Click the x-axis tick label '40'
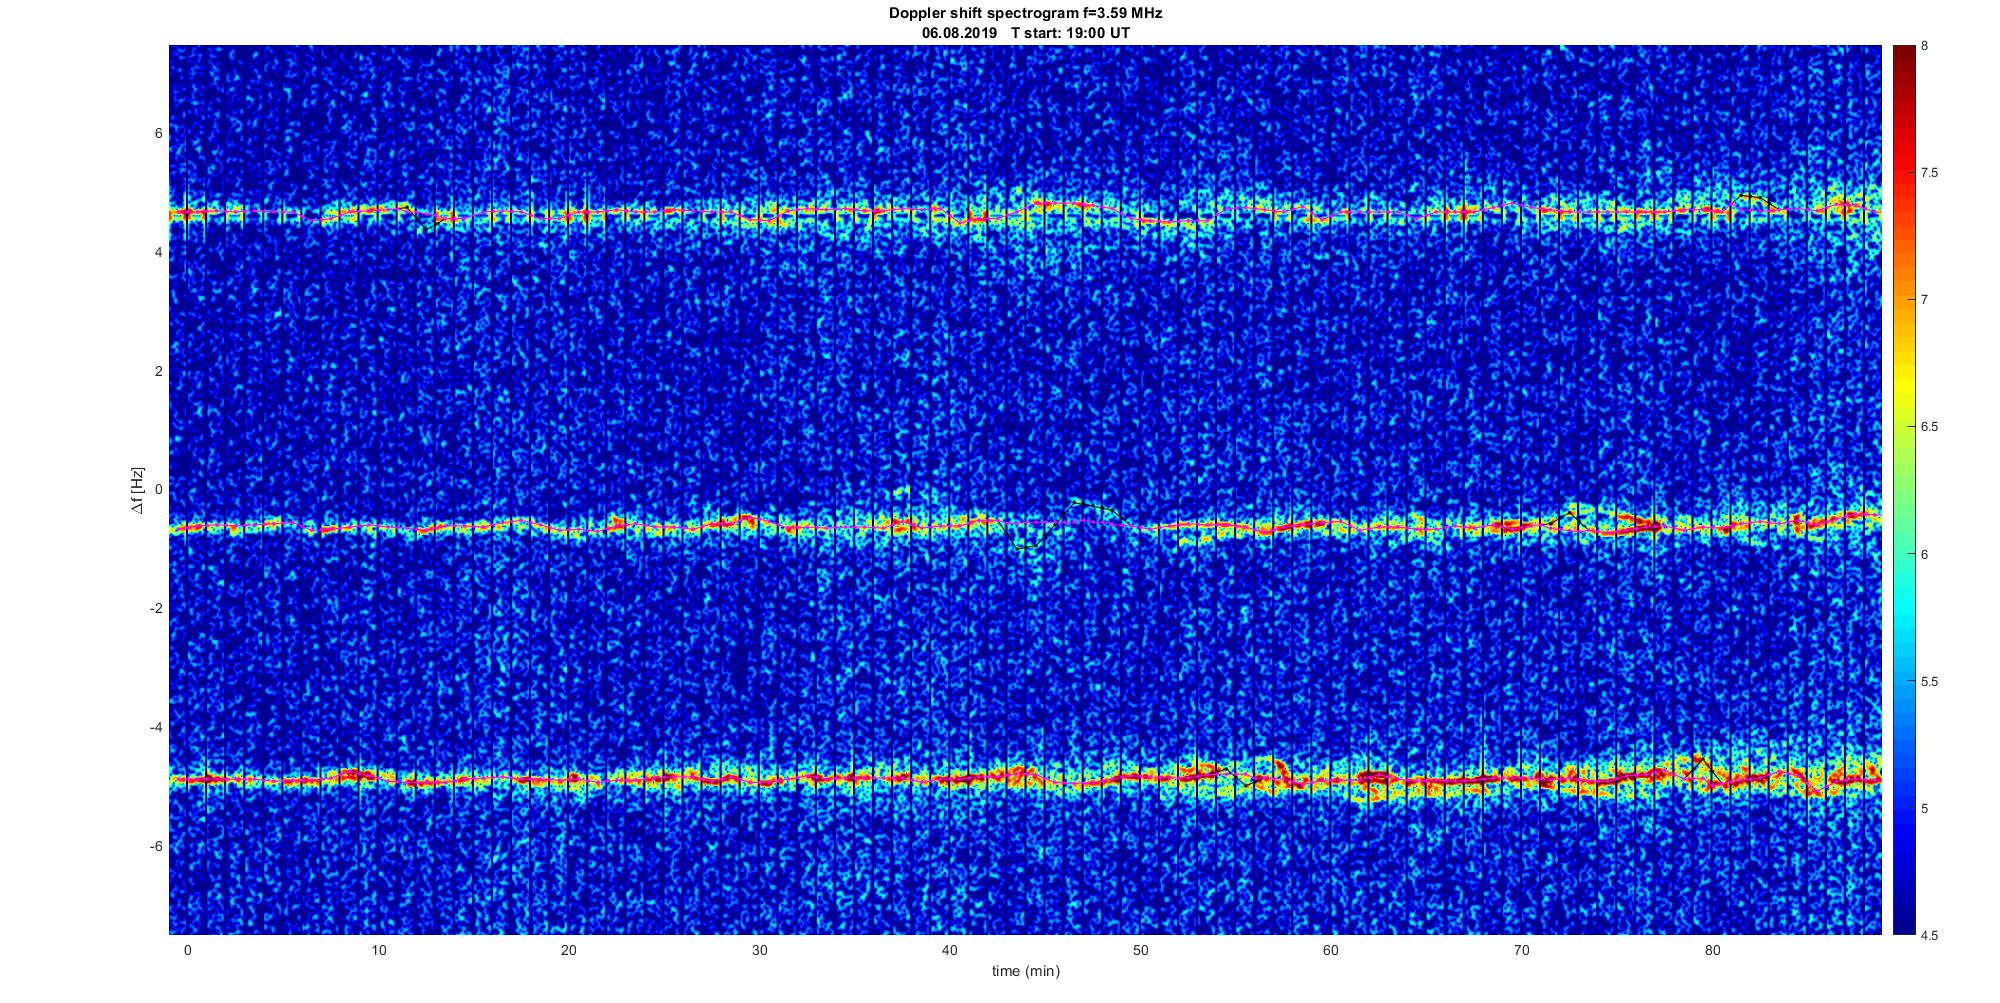Screen dimensions: 2000x1003 (950, 949)
